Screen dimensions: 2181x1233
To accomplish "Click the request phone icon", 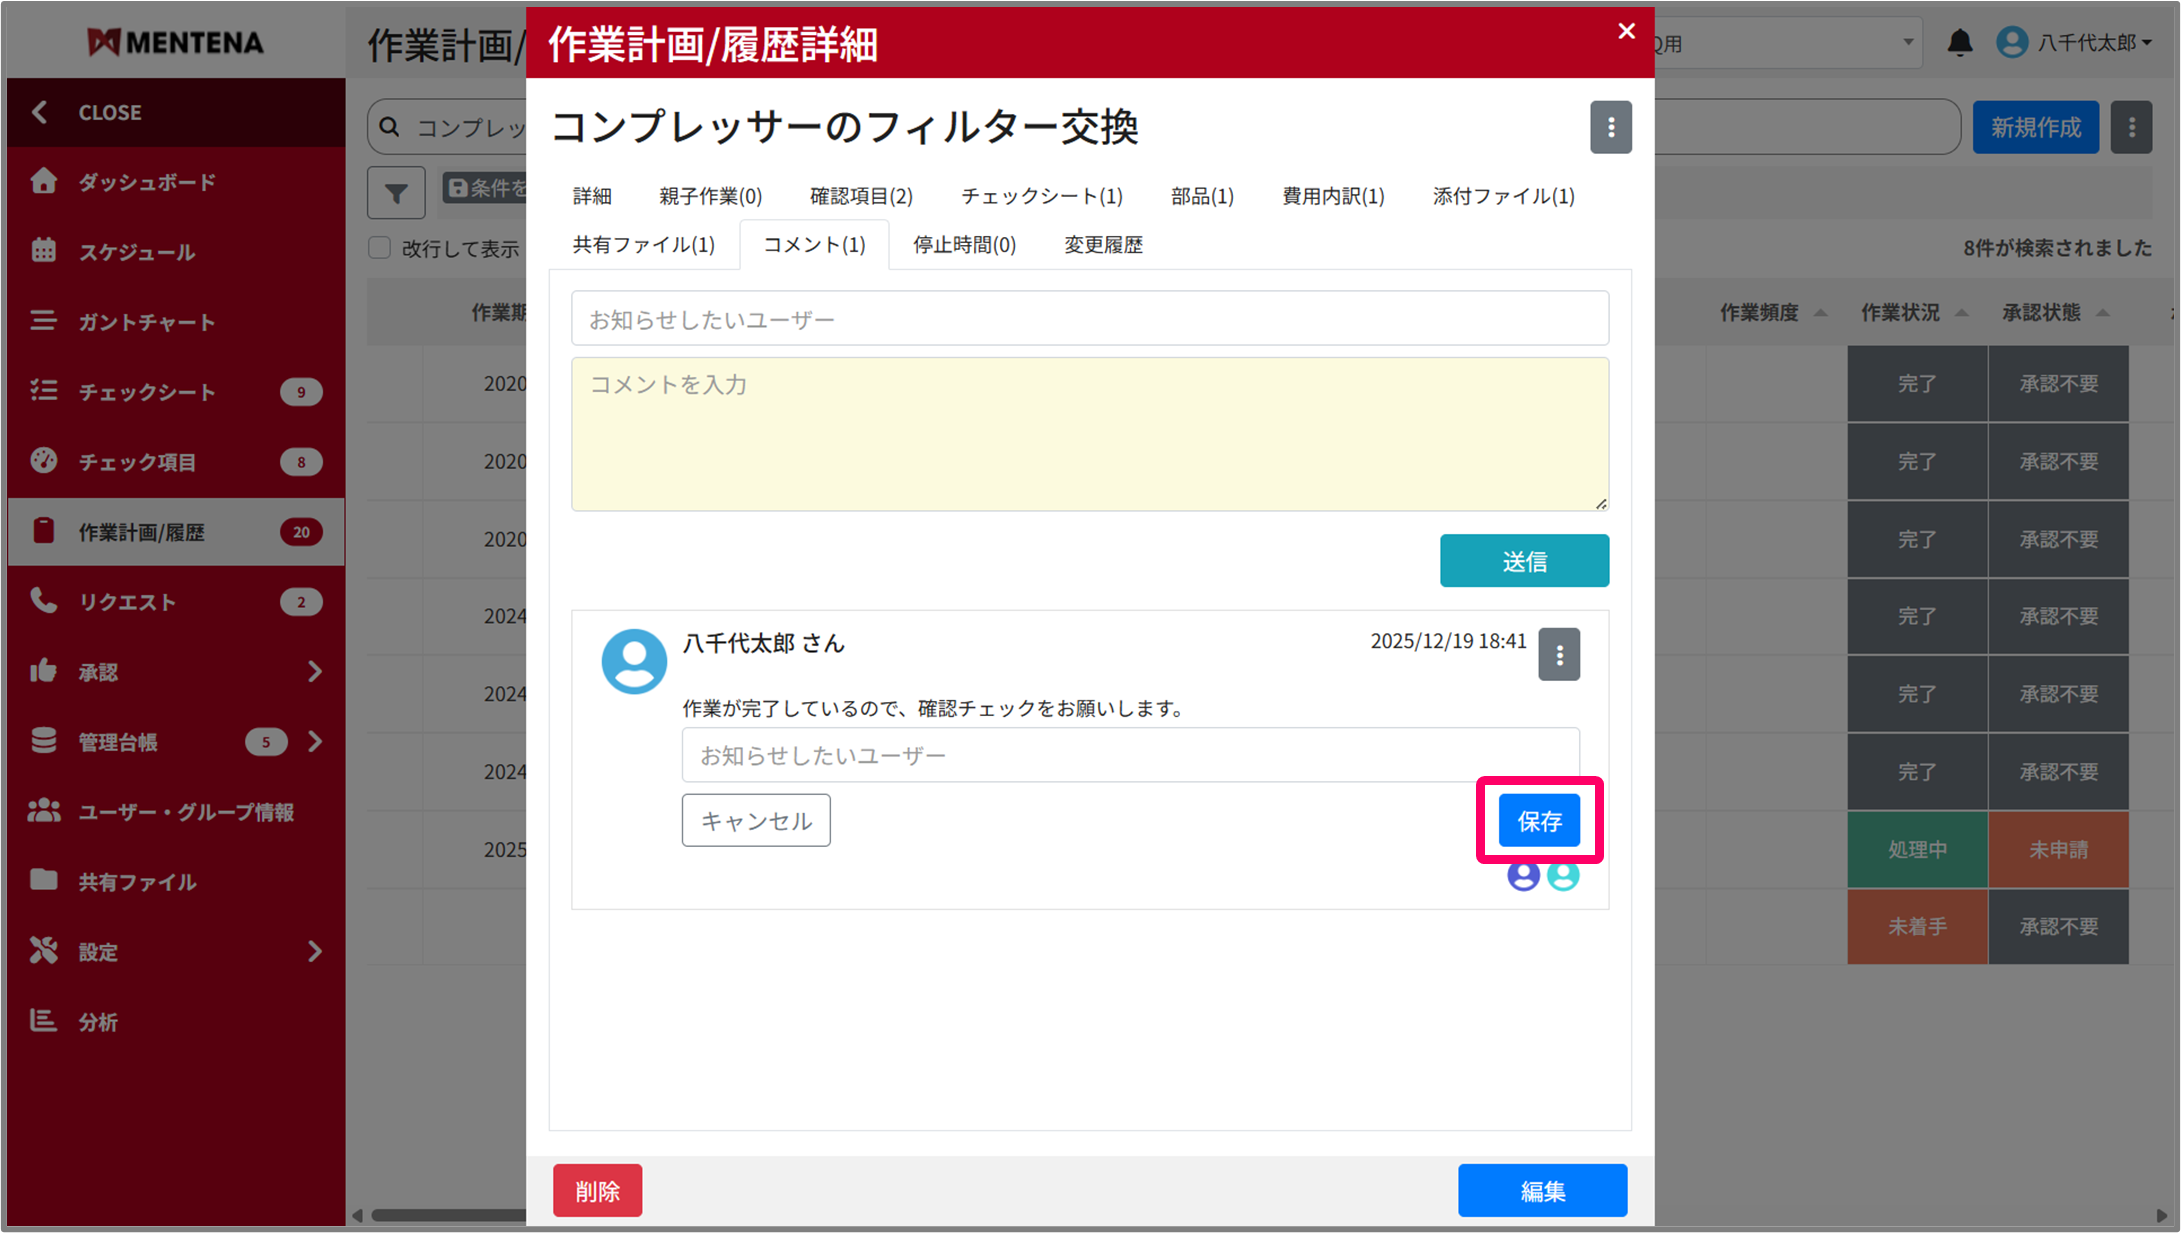I will coord(43,601).
